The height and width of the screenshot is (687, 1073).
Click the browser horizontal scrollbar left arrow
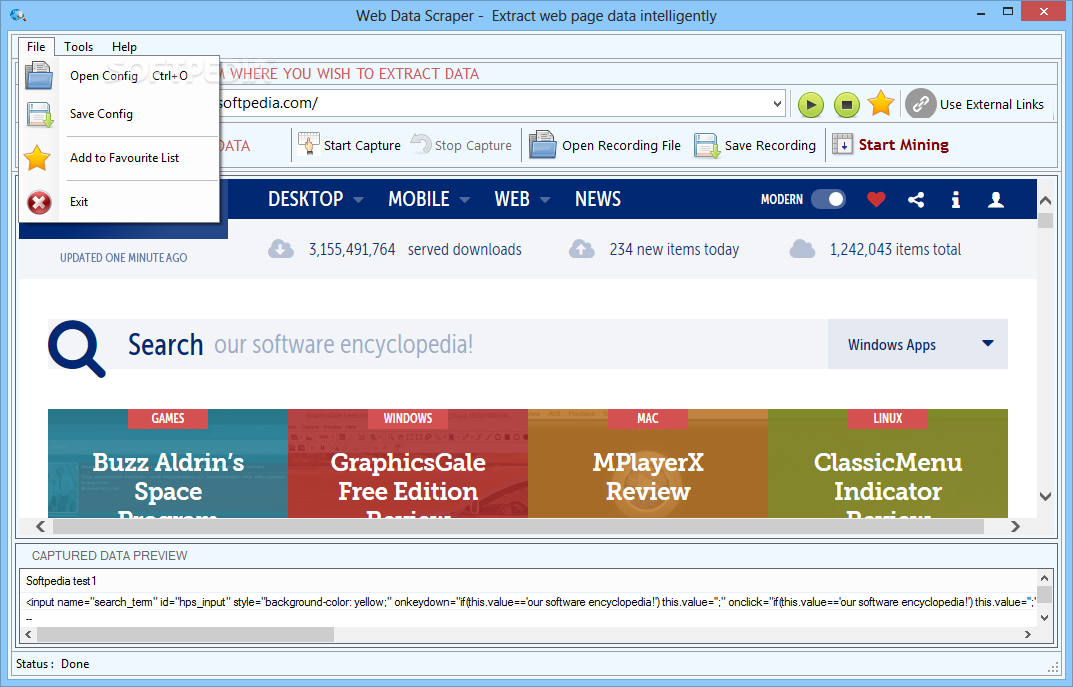[40, 526]
